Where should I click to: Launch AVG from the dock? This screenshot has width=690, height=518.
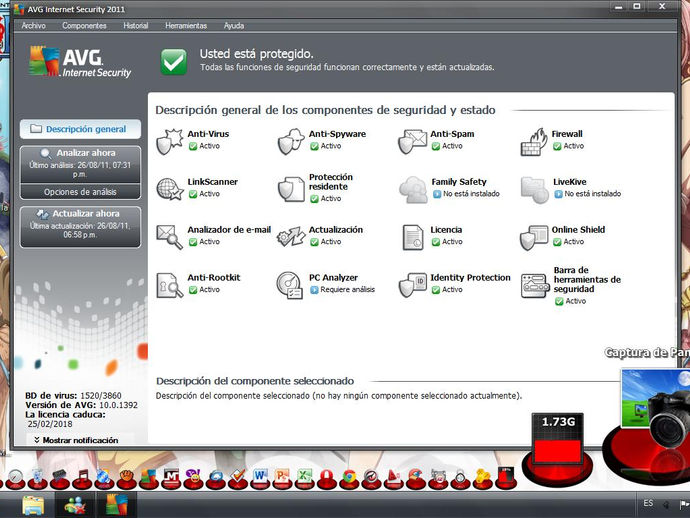coord(148,479)
